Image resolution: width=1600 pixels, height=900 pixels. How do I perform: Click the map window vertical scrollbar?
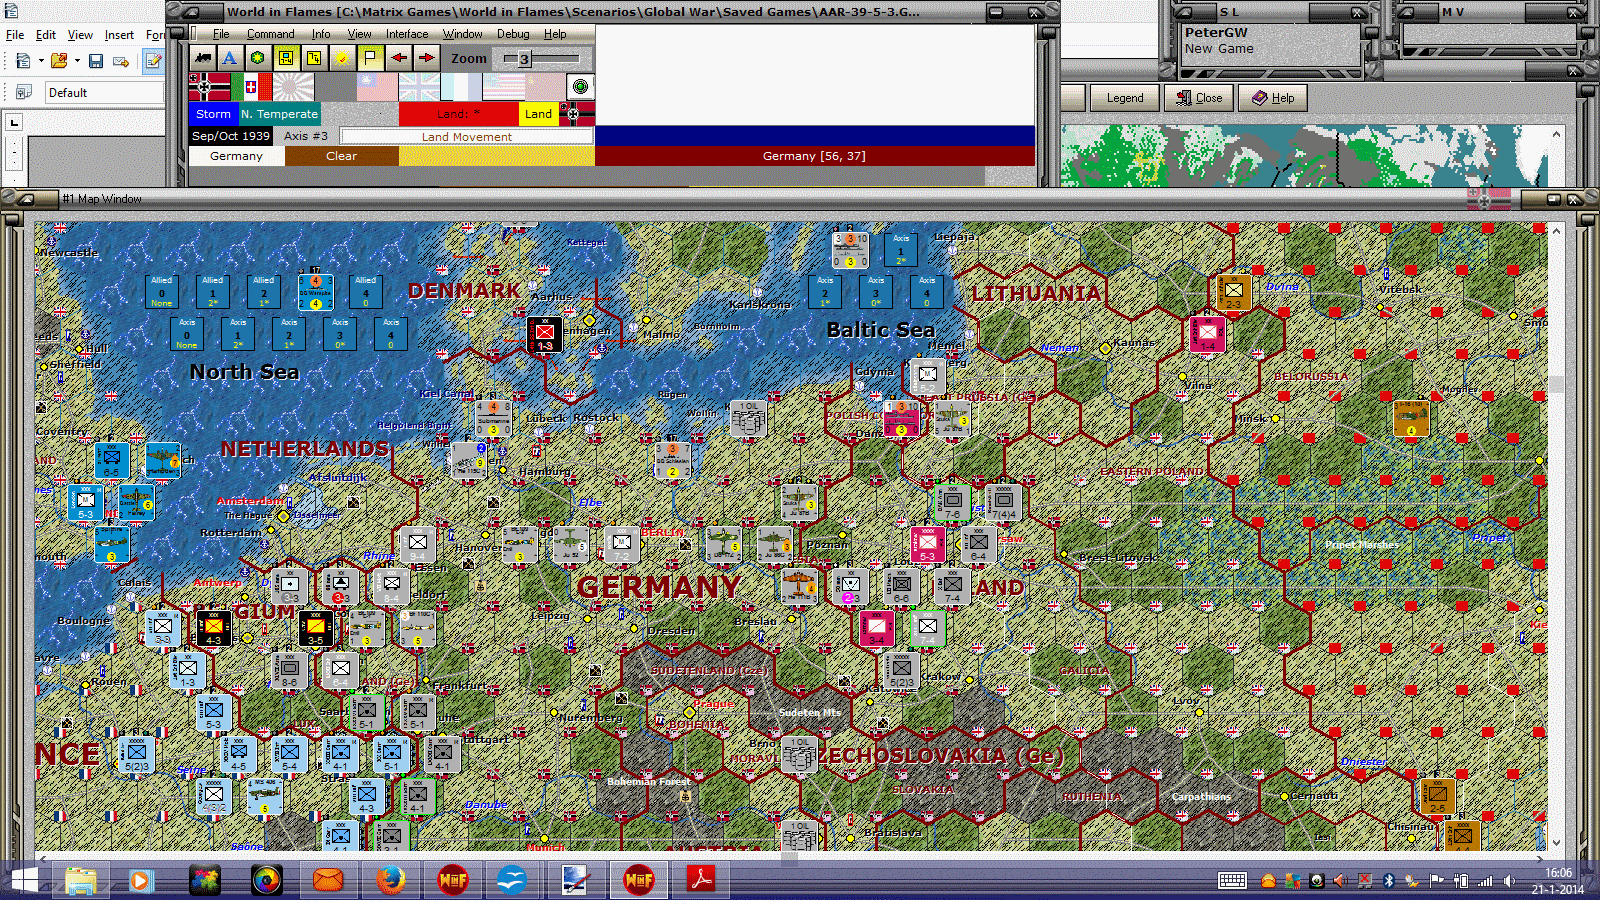point(1556,537)
